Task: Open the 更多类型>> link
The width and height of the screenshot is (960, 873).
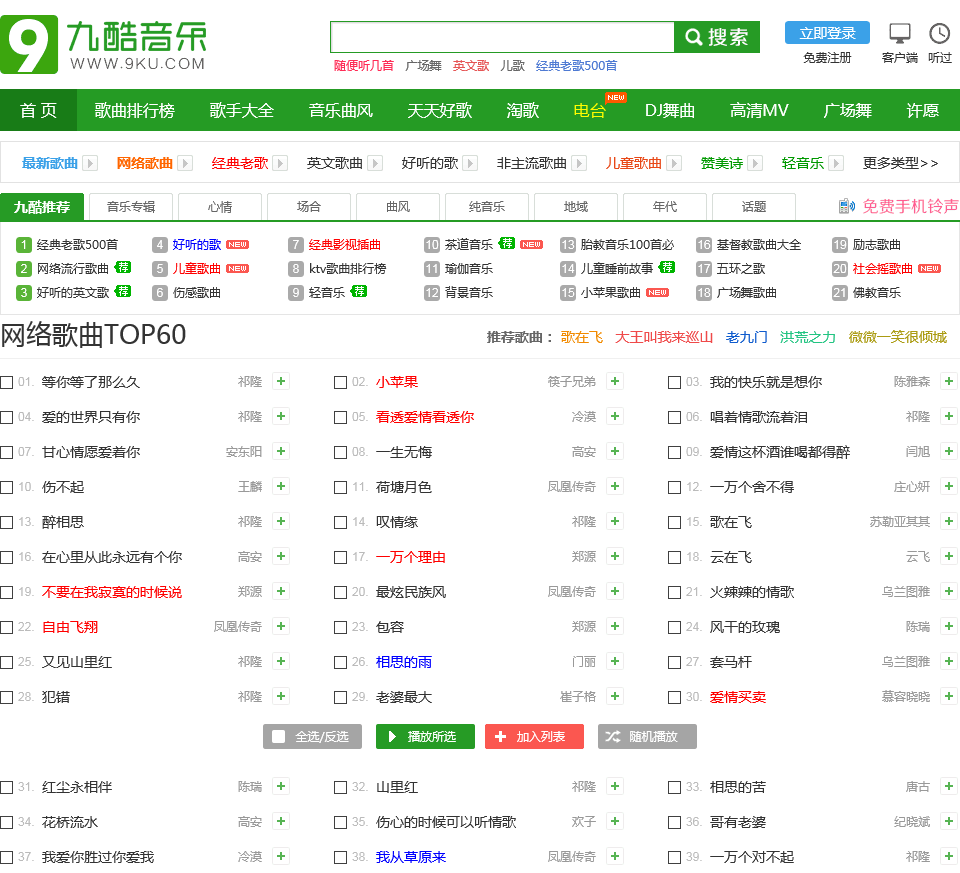Action: [x=900, y=163]
